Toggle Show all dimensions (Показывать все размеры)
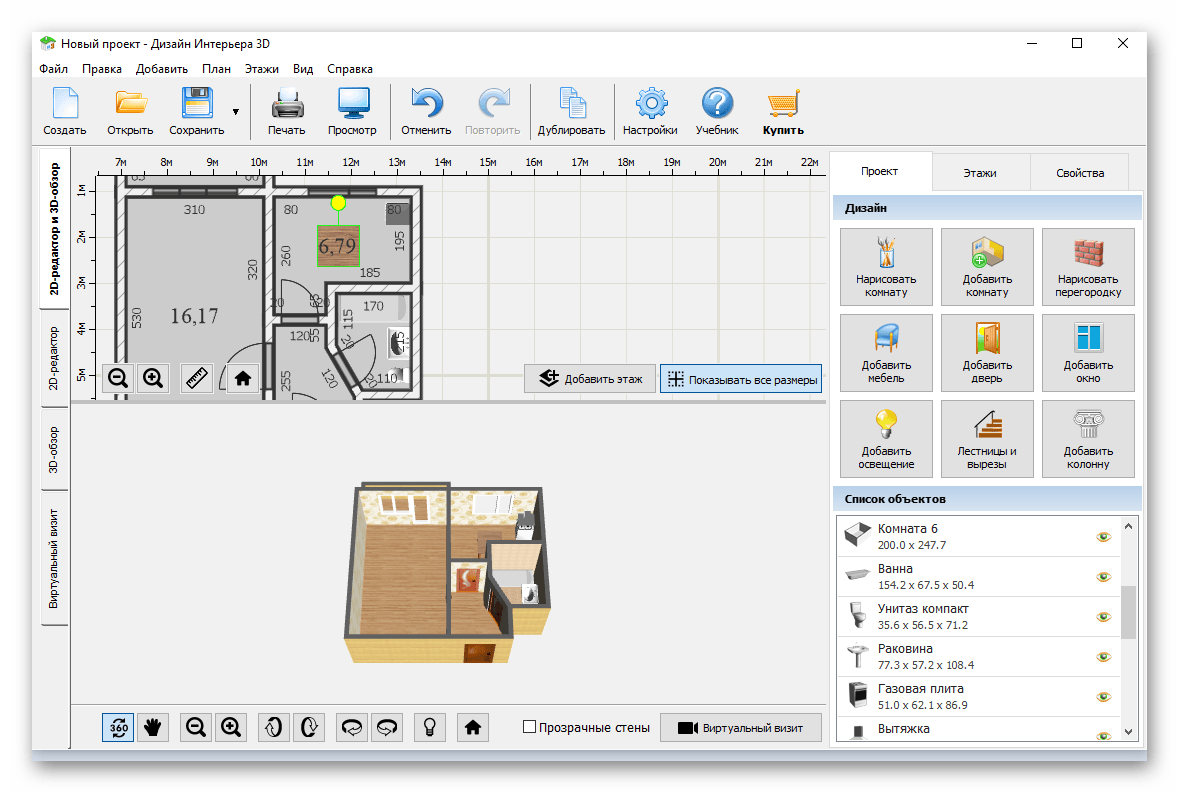 click(741, 379)
